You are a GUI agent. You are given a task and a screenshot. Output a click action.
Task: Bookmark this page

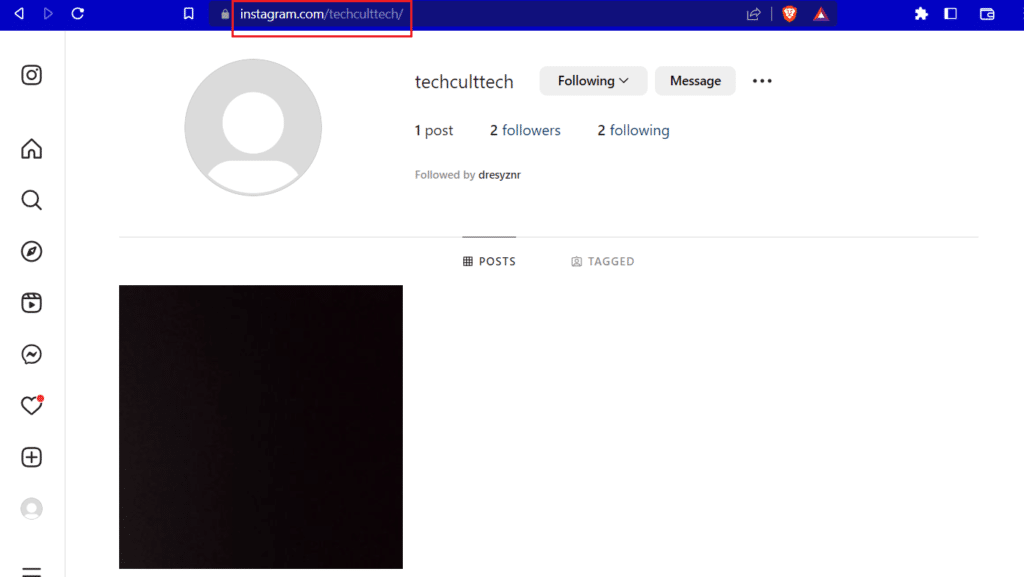(189, 14)
